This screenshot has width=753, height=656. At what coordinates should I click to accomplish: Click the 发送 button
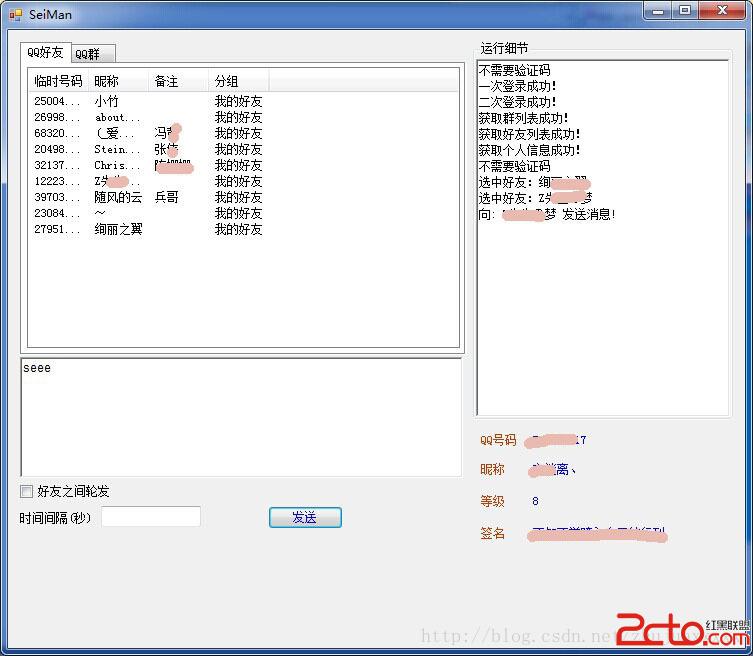click(305, 517)
